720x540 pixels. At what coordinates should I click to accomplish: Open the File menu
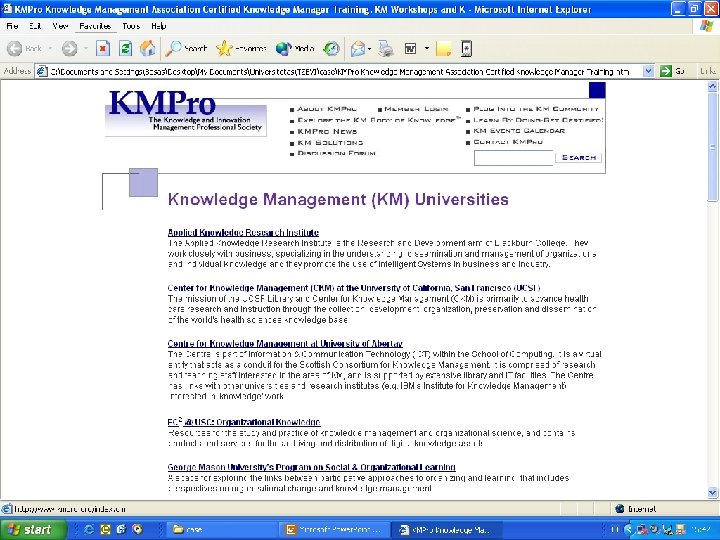(12, 26)
